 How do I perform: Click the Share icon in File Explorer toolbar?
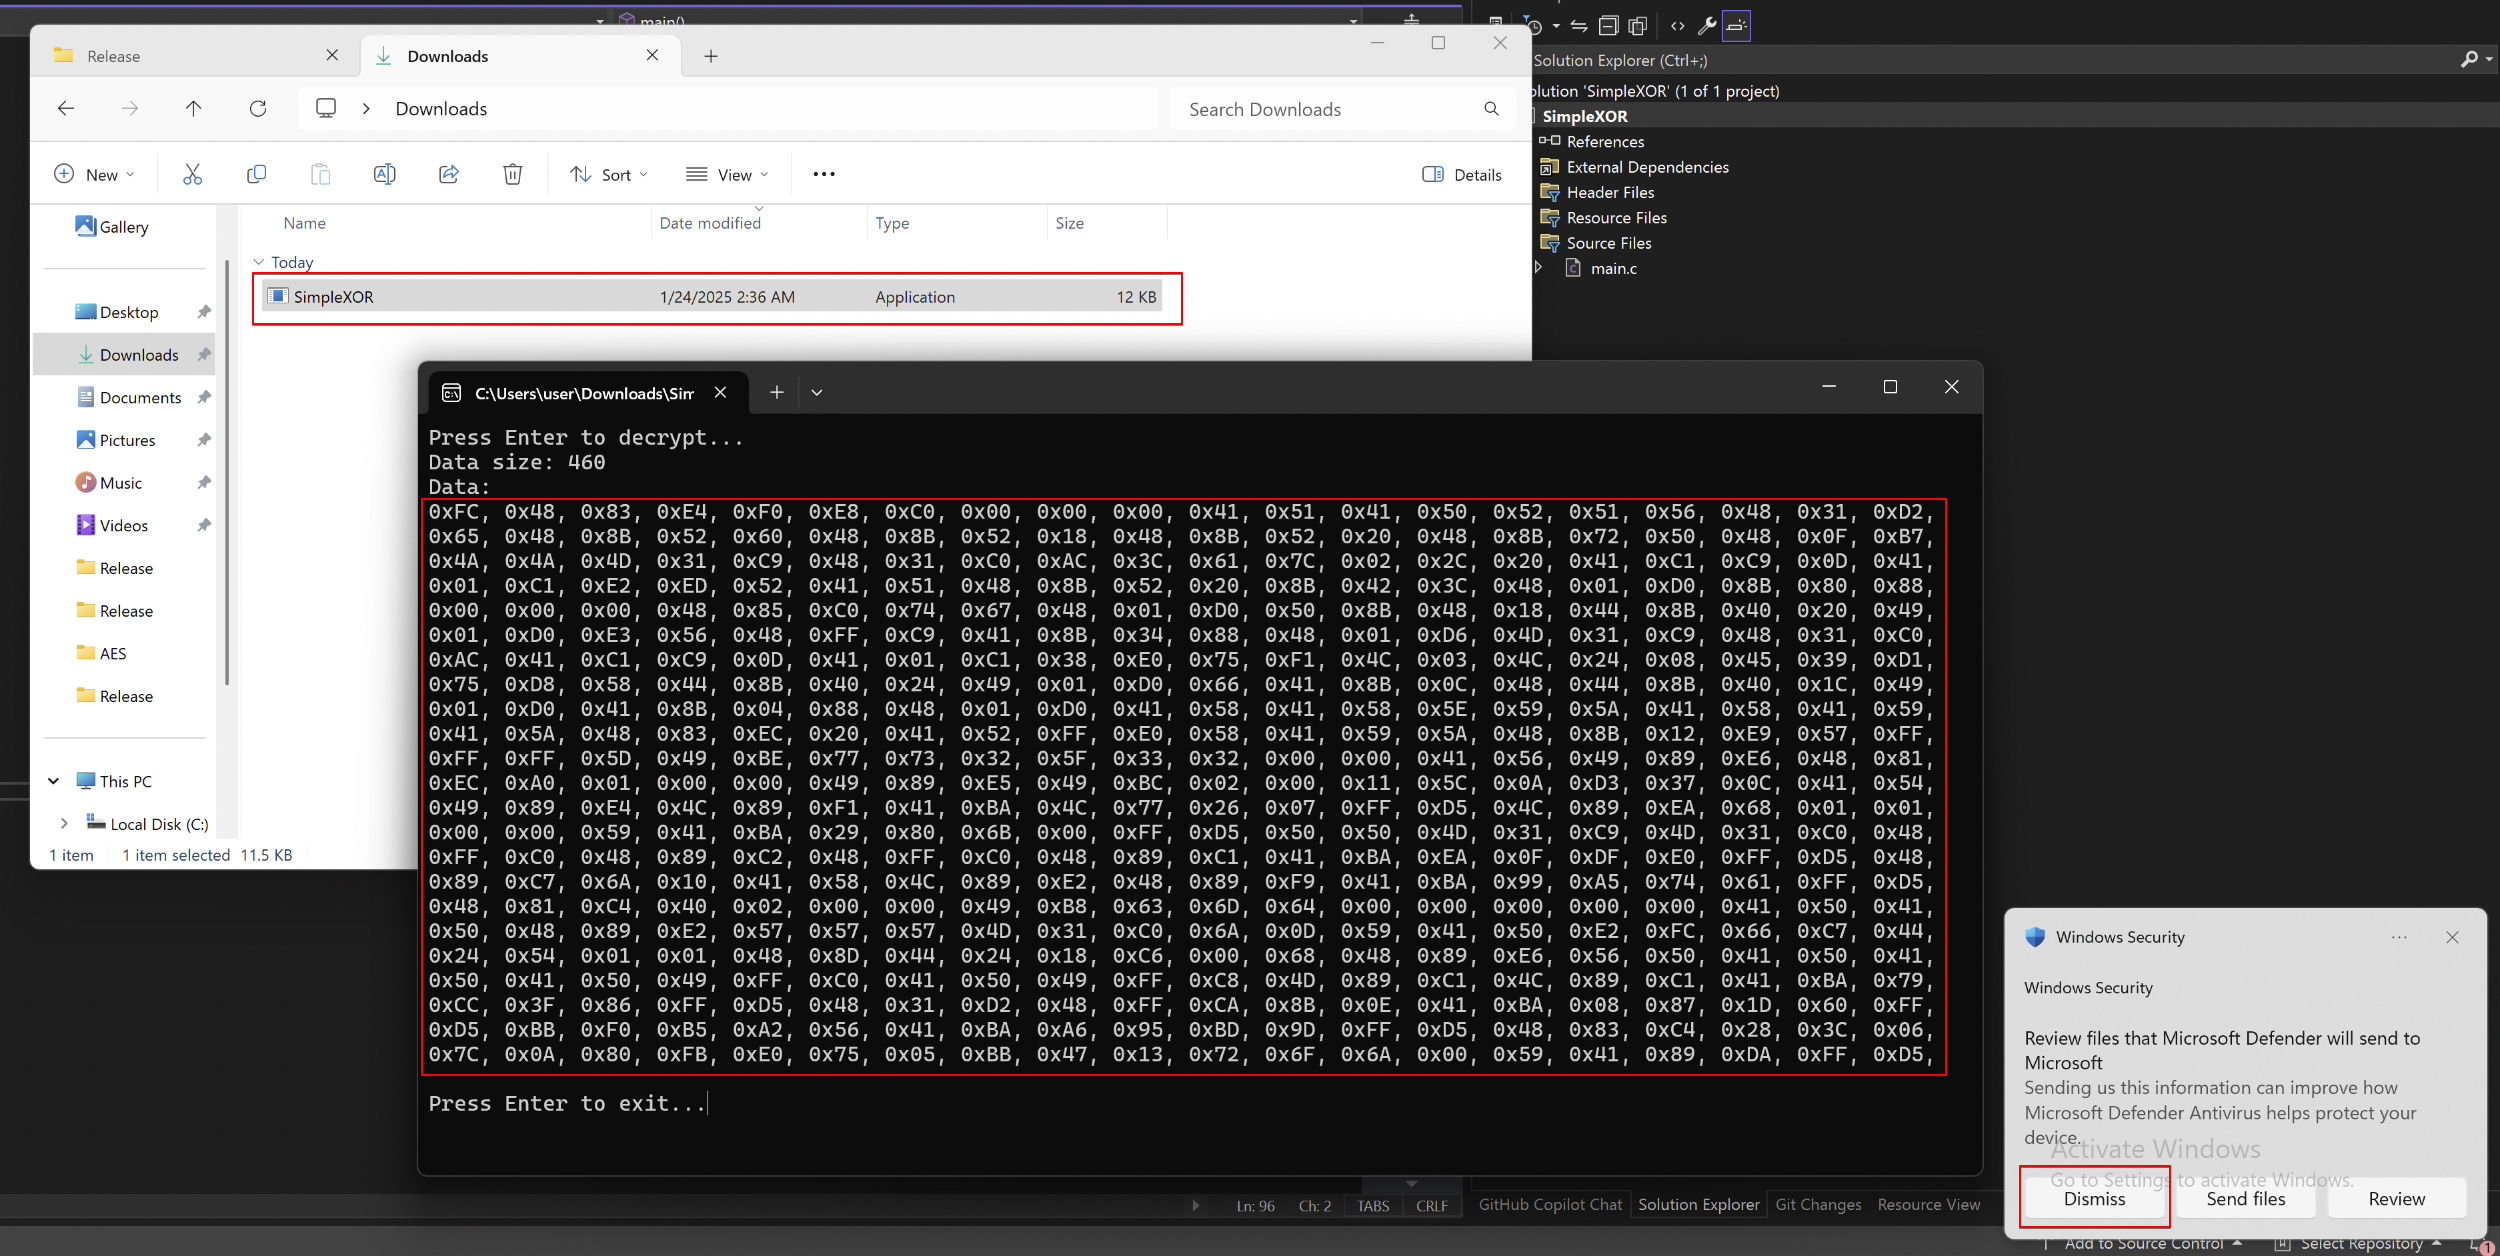pyautogui.click(x=449, y=173)
